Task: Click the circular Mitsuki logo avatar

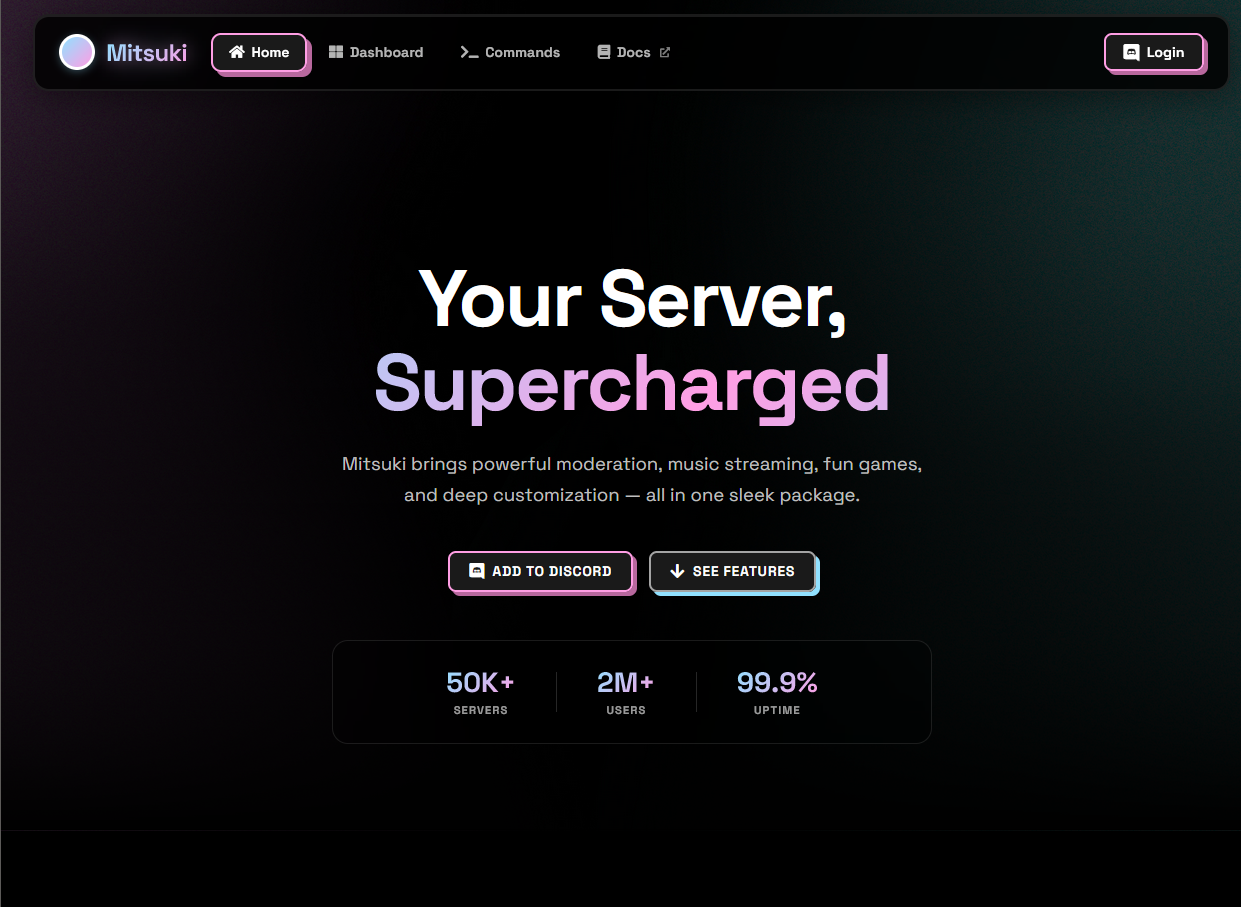Action: pyautogui.click(x=77, y=52)
